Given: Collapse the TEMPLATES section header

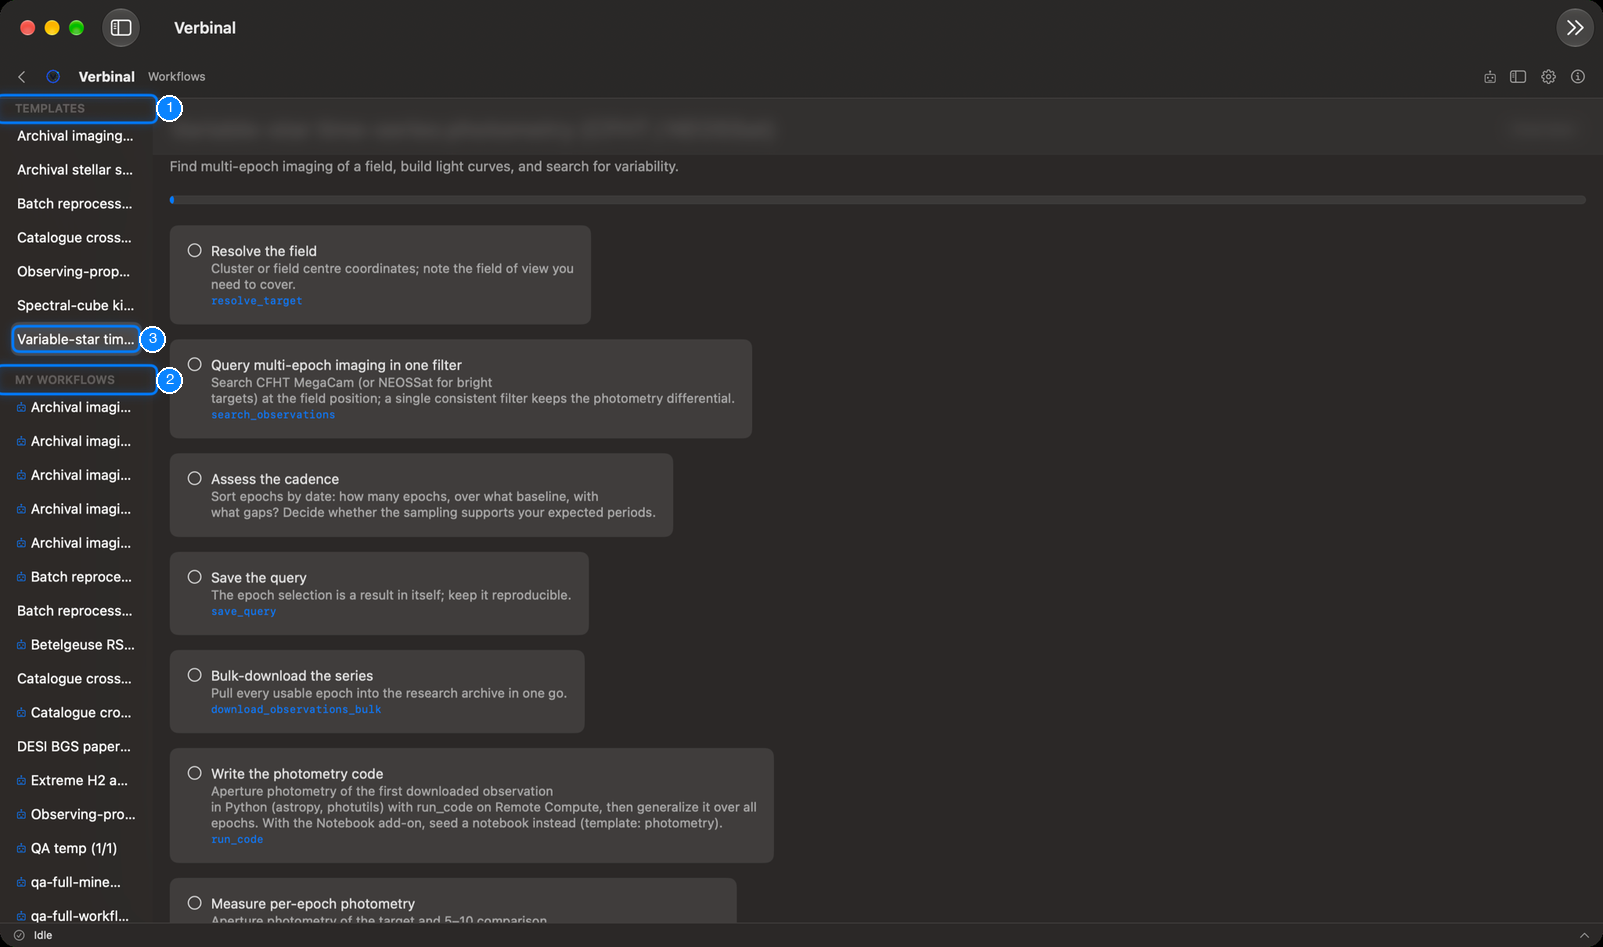Looking at the screenshot, I should (x=78, y=108).
